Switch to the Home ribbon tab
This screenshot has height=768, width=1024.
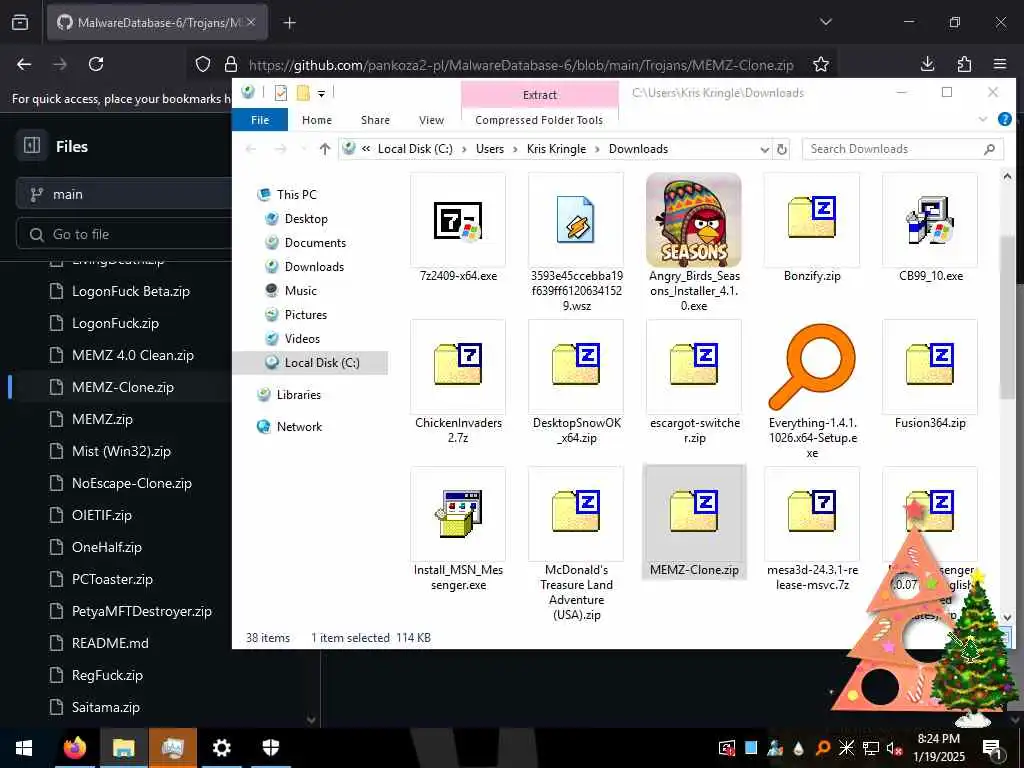[317, 120]
